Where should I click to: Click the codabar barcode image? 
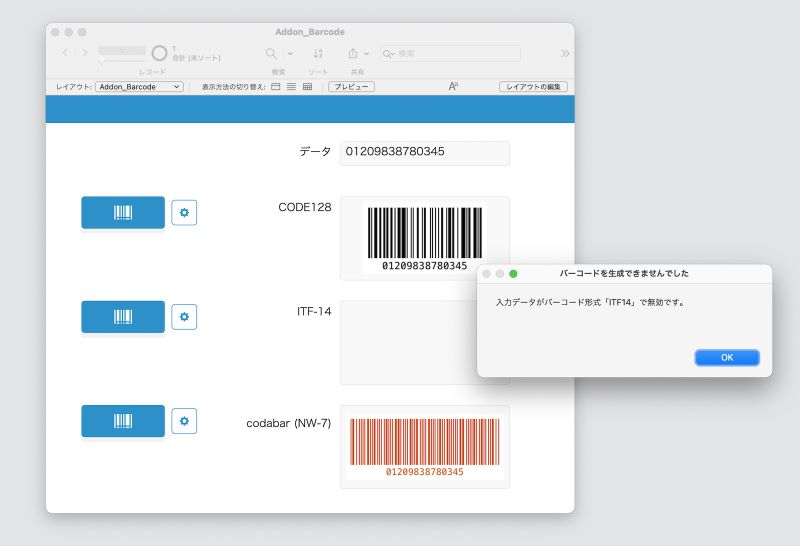pyautogui.click(x=424, y=447)
